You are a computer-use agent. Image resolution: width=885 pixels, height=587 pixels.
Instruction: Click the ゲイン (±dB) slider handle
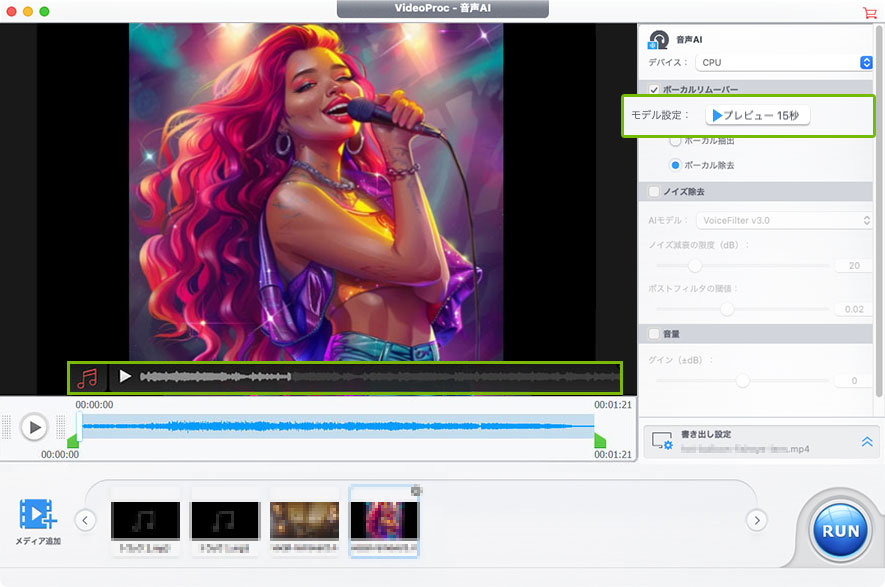[742, 381]
